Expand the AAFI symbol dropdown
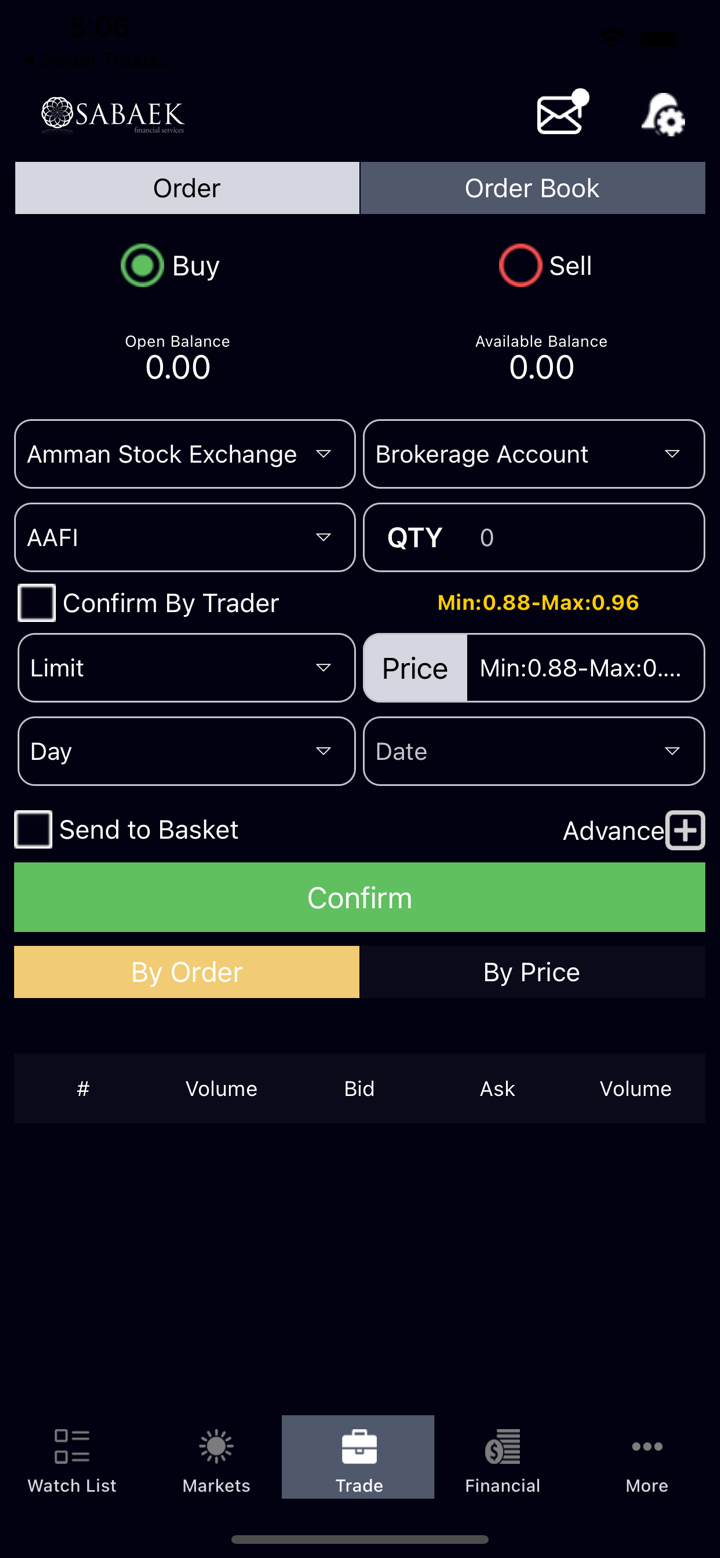Viewport: 720px width, 1558px height. coord(185,538)
